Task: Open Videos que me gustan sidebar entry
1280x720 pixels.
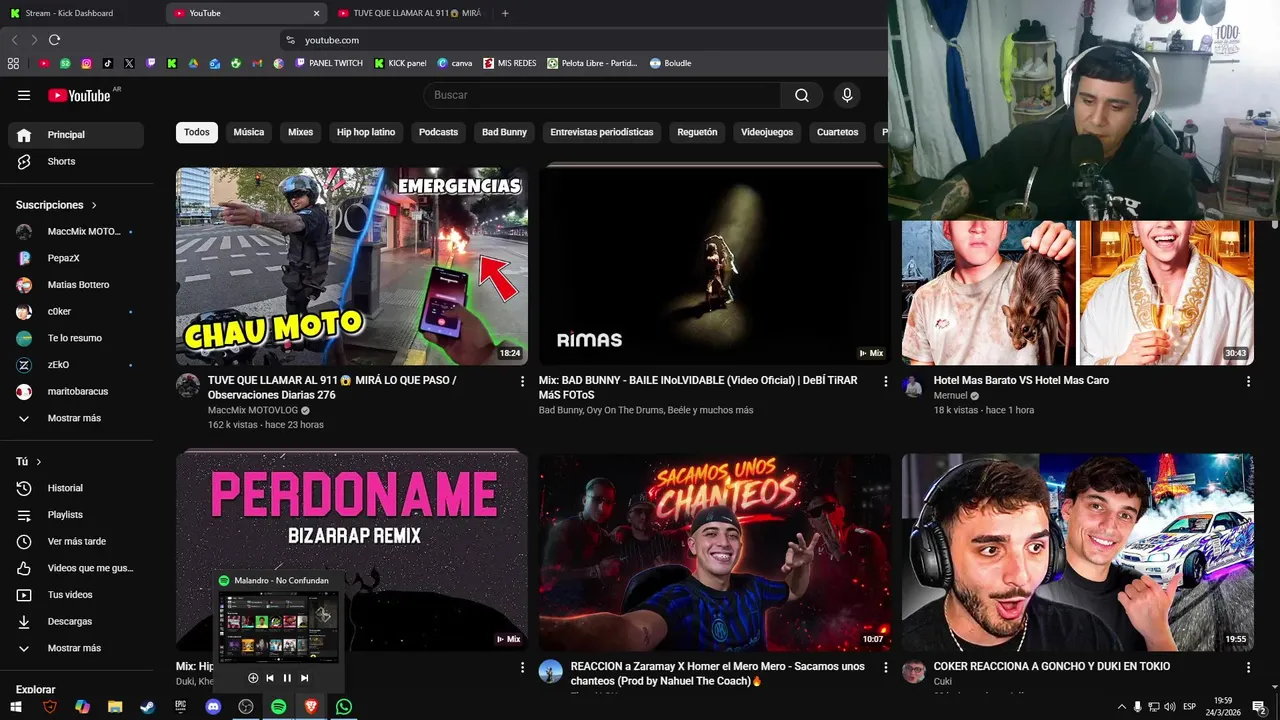Action: pos(76,568)
